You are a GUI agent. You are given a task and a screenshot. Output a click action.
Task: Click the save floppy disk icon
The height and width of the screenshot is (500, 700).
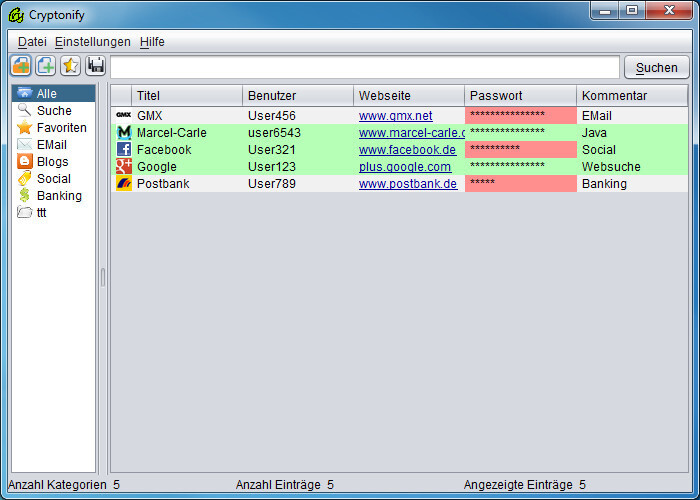tap(95, 66)
